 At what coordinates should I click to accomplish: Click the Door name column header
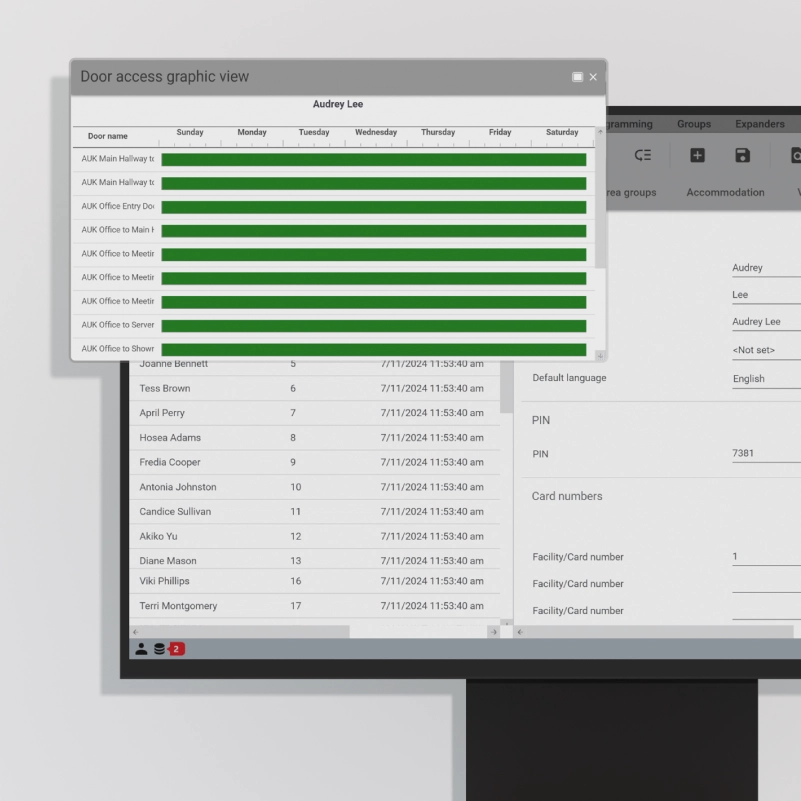click(x=107, y=136)
